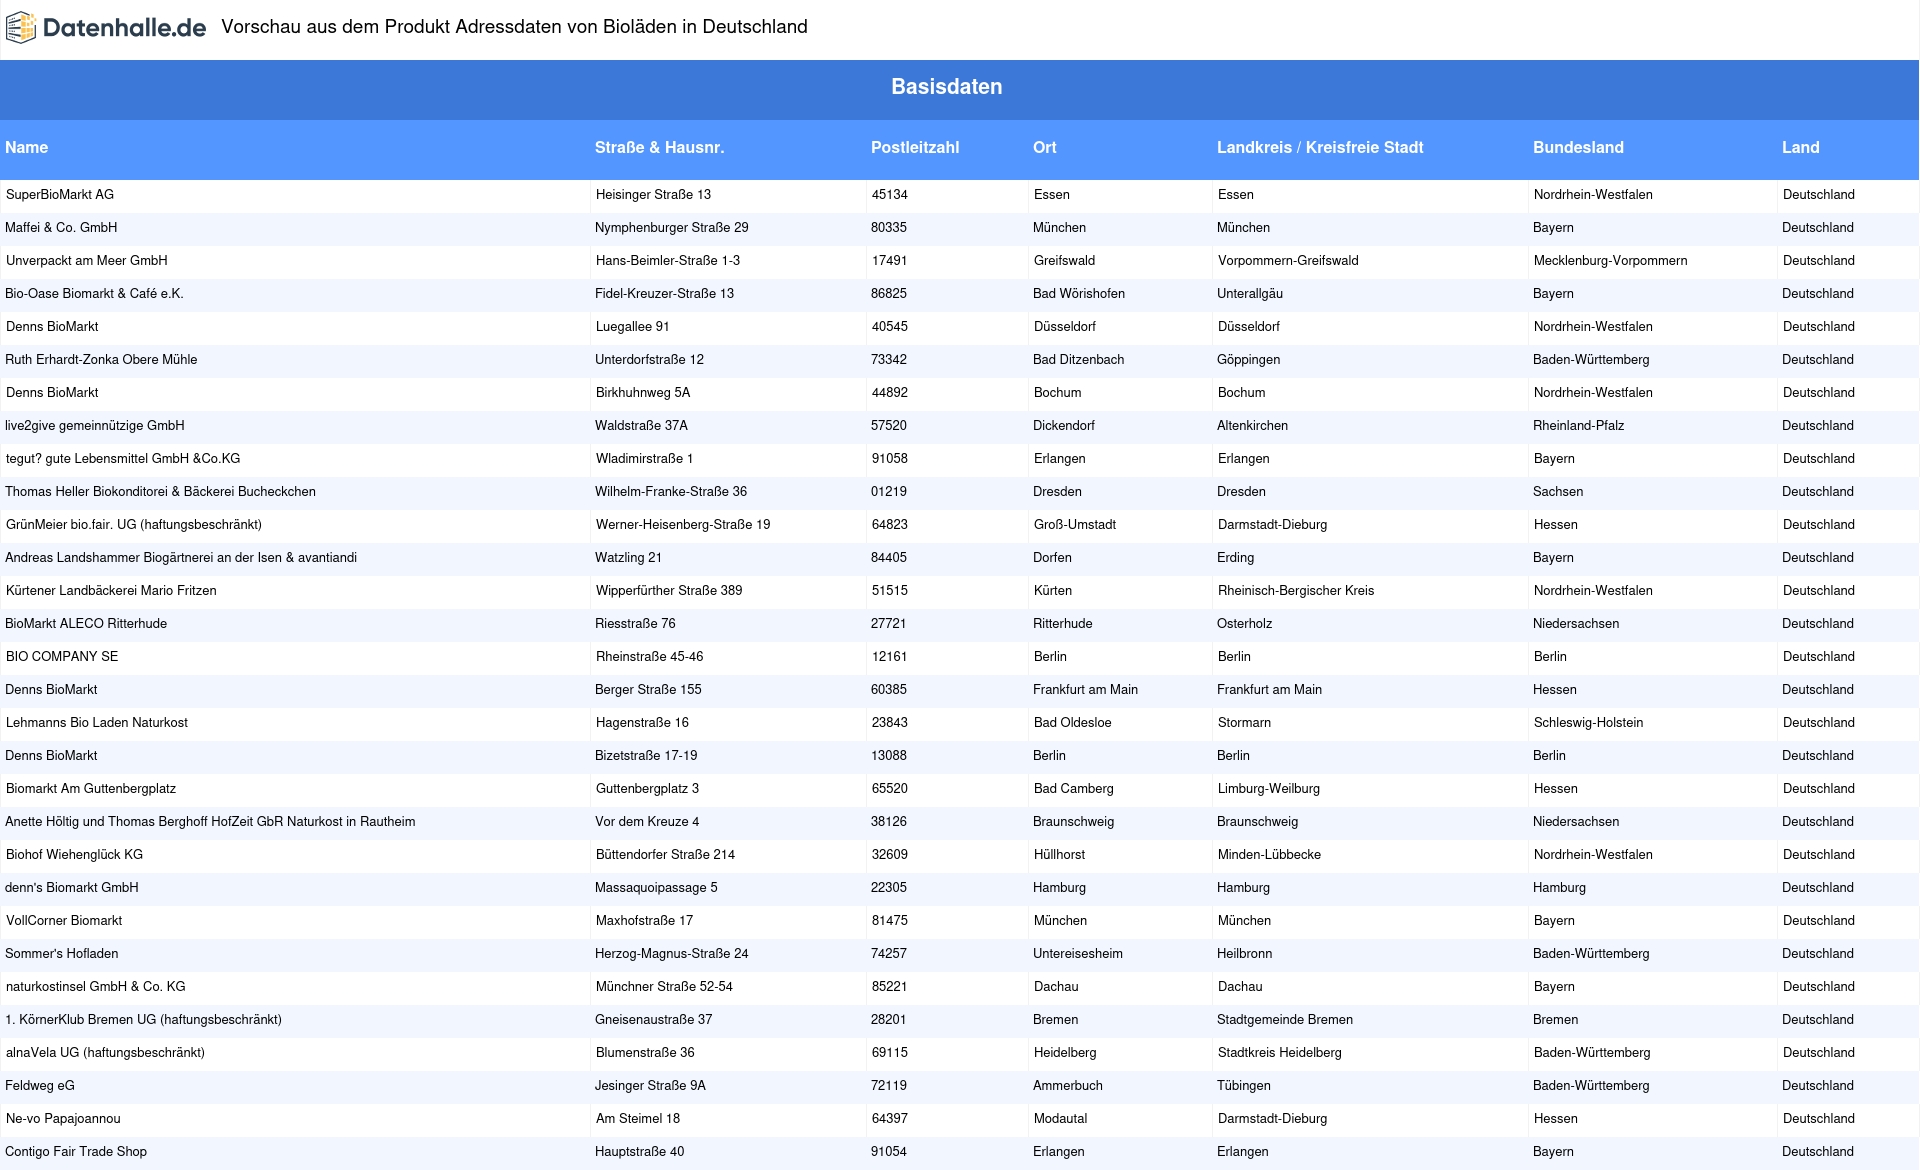This screenshot has height=1170, width=1920.
Task: Click the address Luegallee 91
Action: (x=633, y=327)
